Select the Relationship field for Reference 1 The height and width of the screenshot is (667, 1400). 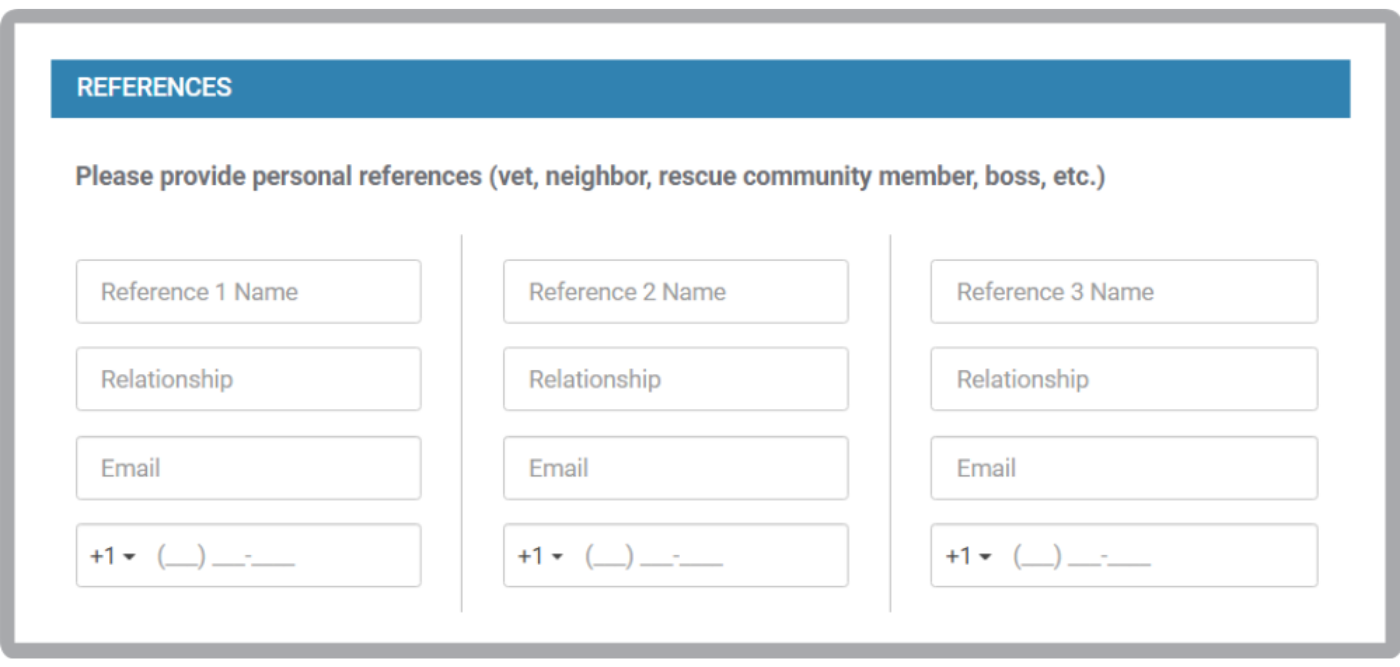[248, 379]
